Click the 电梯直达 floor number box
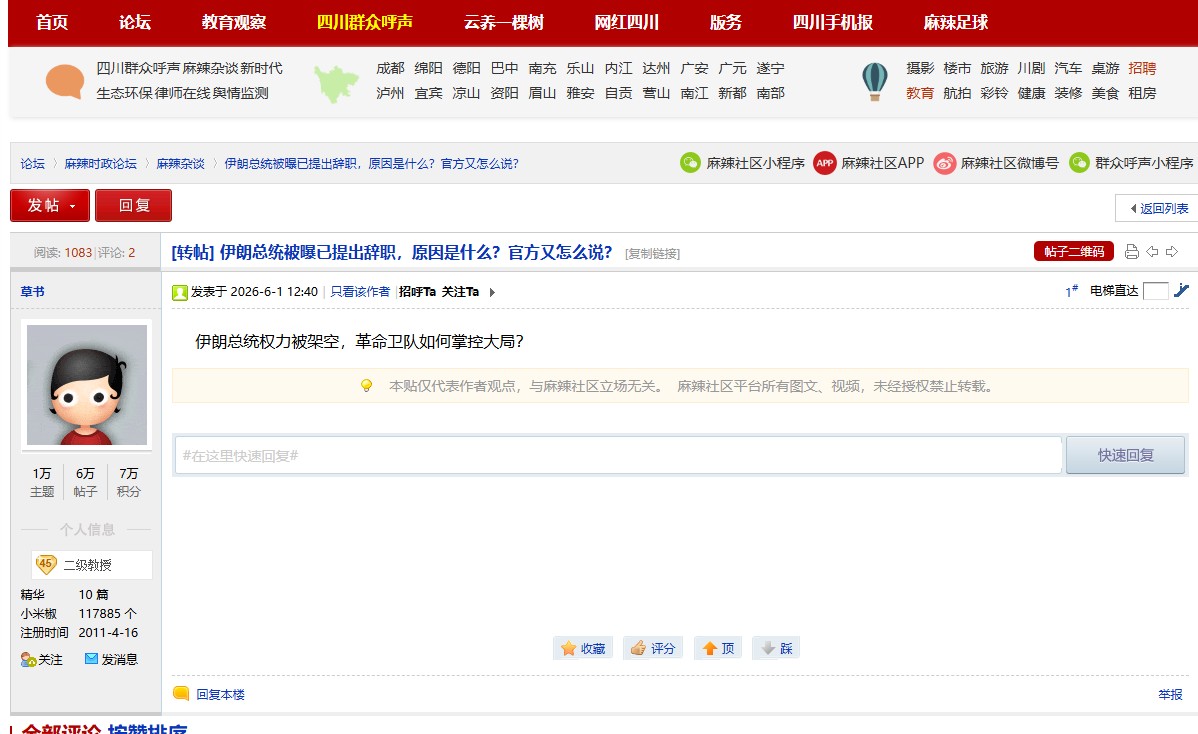 (1155, 290)
